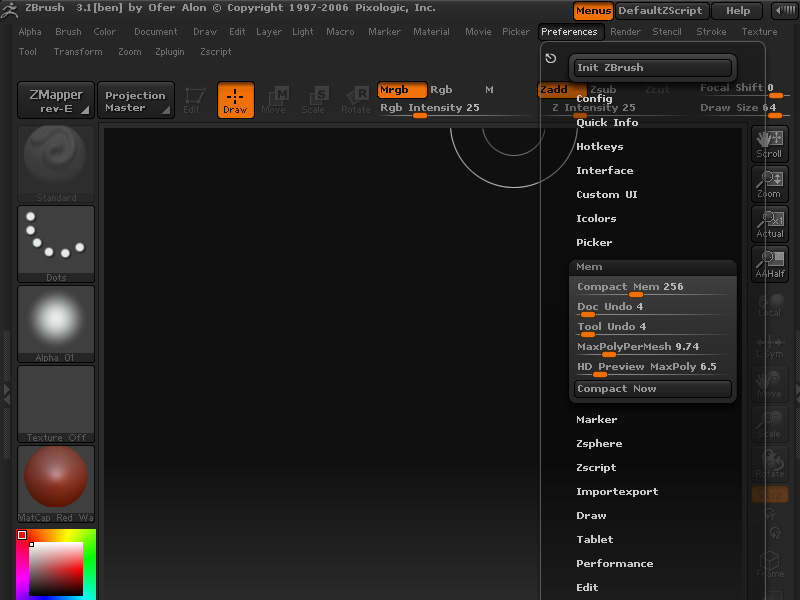Viewport: 800px width, 600px height.
Task: Open ZMapper rev-E plugin
Action: coord(56,101)
